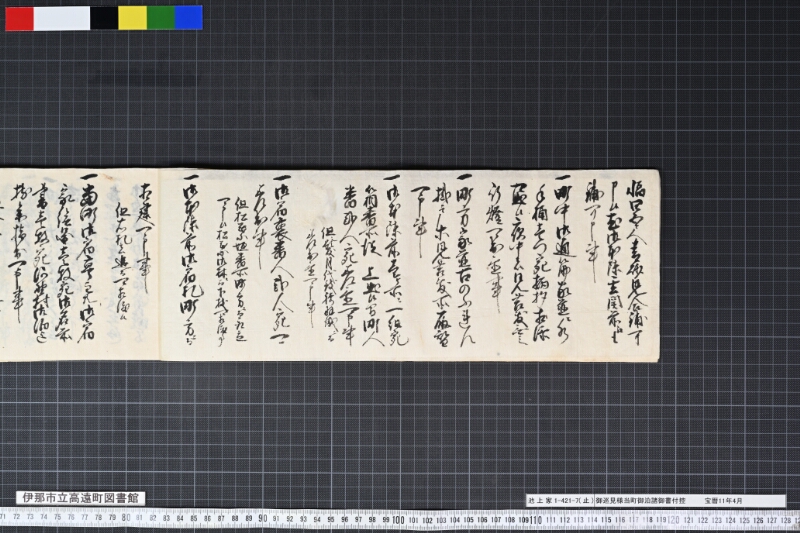Viewport: 800px width, 533px height.
Task: Click the white patch on the color chart
Action: [62, 18]
